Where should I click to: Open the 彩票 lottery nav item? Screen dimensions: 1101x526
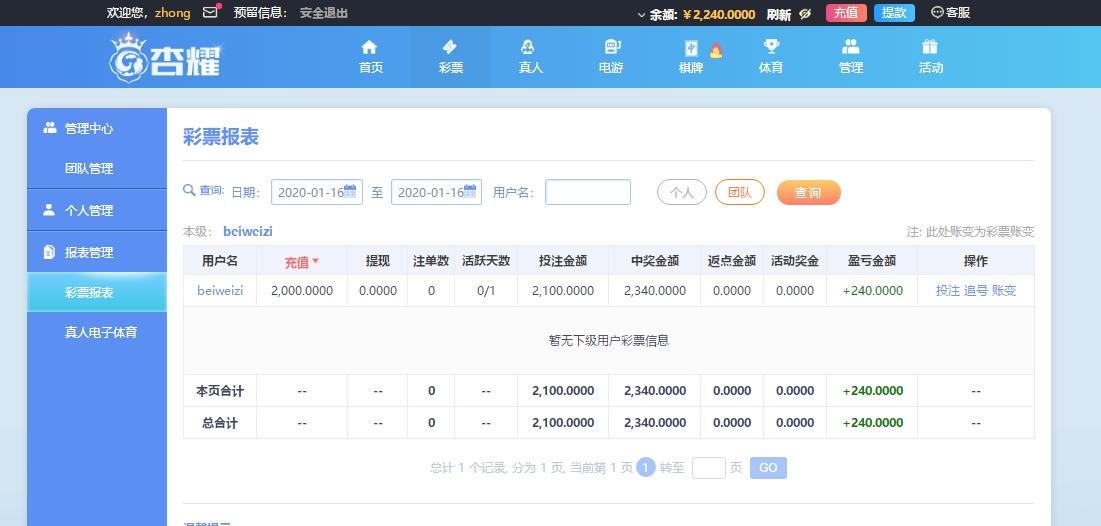(x=451, y=57)
